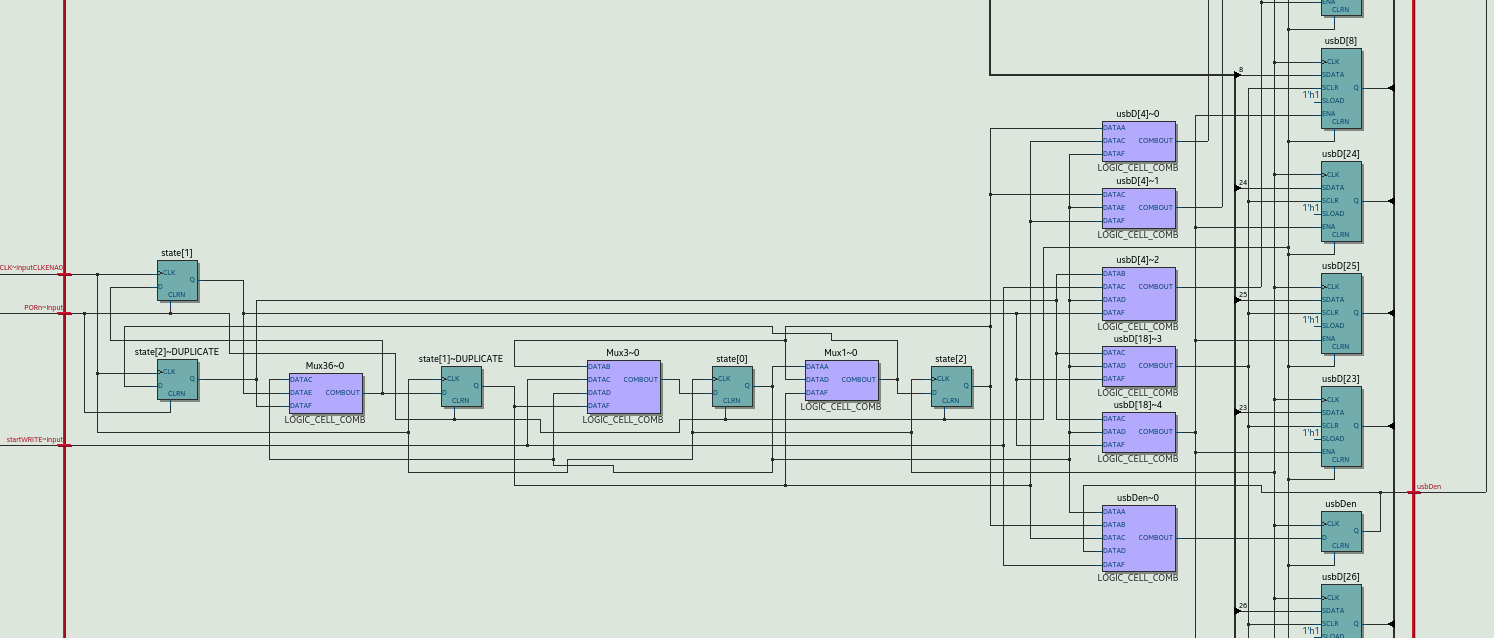
Task: Select the usbD[18]~3 logic cell
Action: coord(1138,366)
